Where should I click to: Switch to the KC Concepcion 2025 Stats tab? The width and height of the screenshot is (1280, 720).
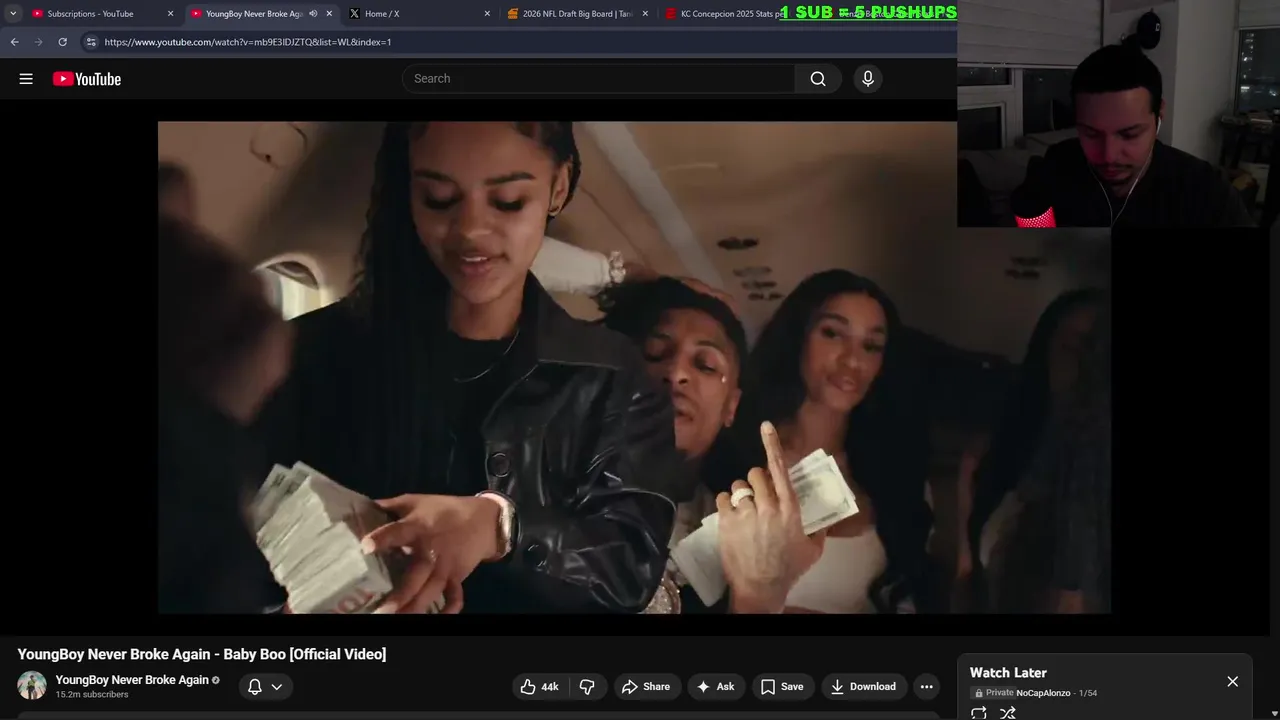[726, 14]
